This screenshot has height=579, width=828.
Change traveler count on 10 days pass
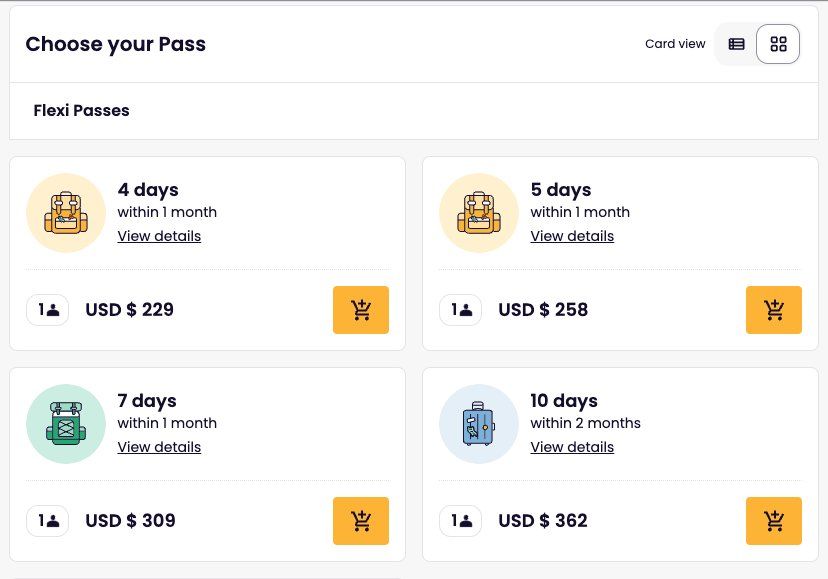point(460,521)
